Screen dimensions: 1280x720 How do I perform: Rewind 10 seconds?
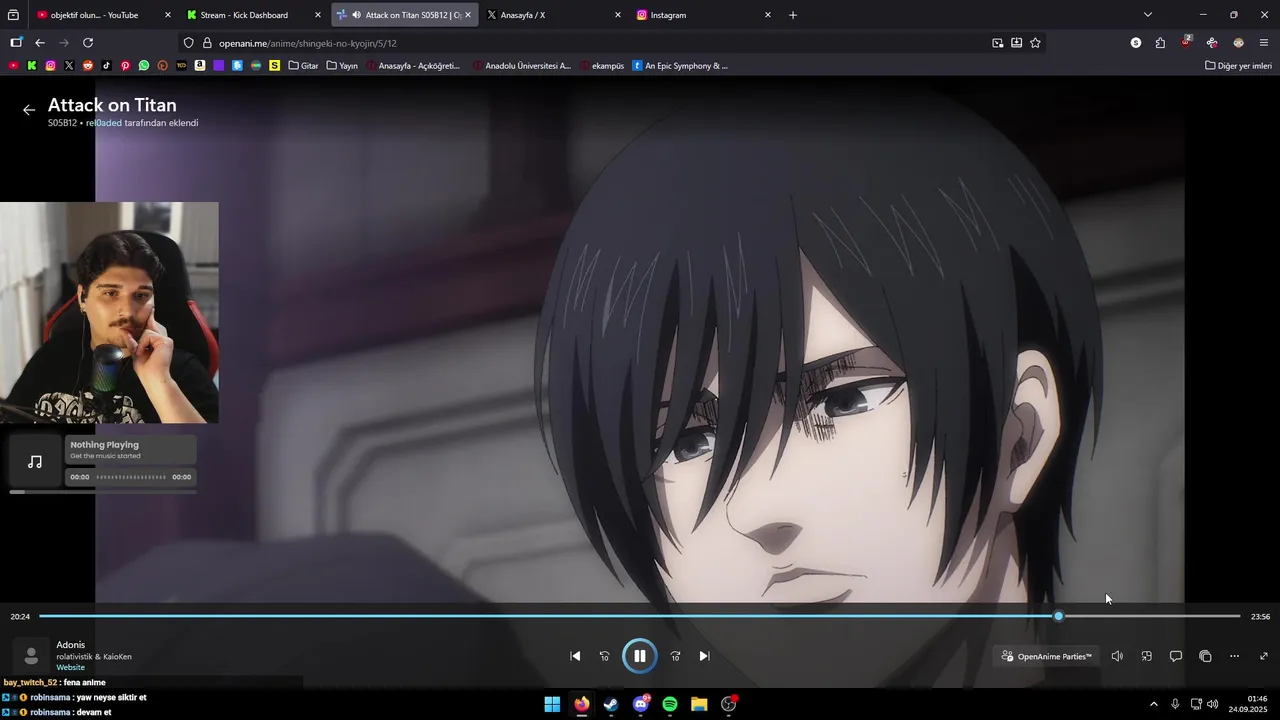tap(604, 656)
